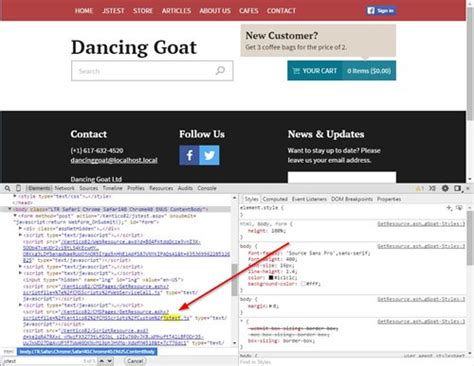The image size is (474, 366).
Task: Click the Facebook icon under Follow Us
Action: tap(189, 155)
